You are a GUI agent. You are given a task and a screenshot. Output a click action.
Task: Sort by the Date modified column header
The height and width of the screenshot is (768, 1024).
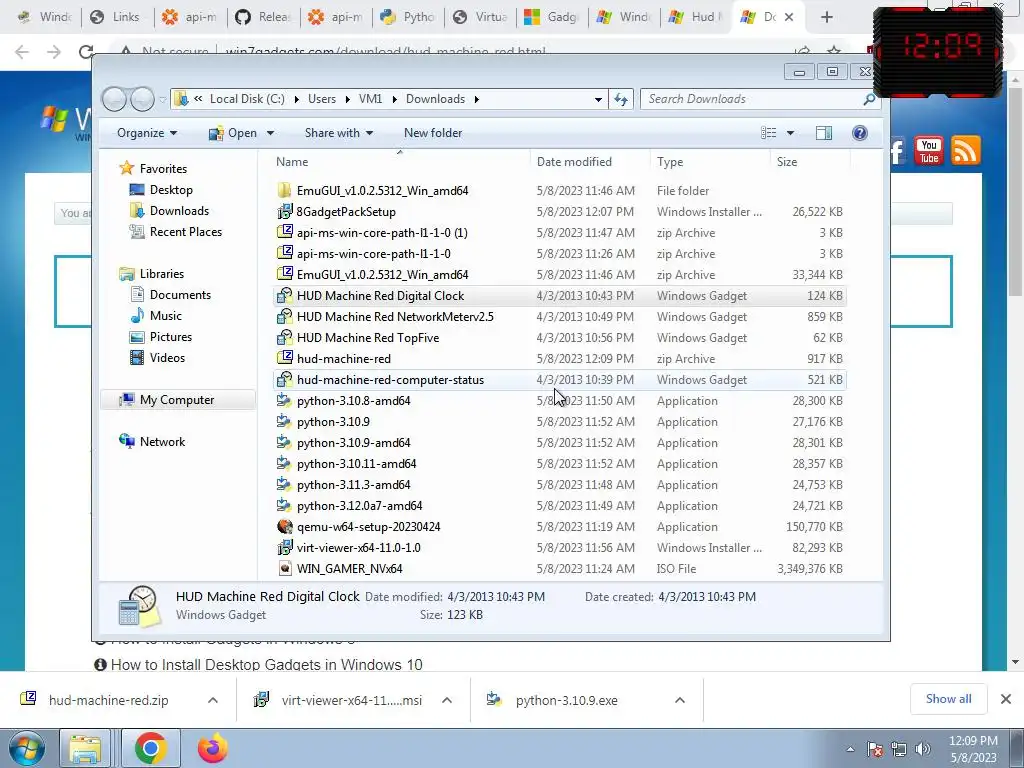point(575,162)
